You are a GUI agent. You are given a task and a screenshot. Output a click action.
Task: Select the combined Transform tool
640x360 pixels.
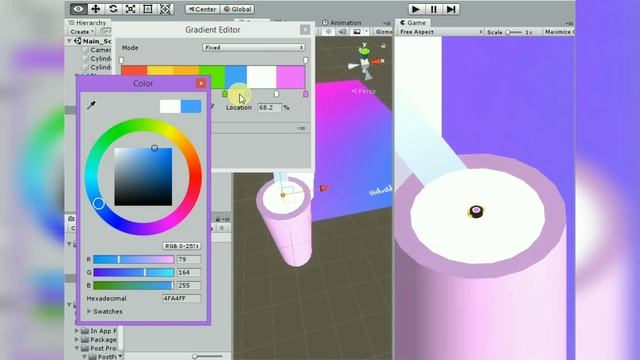click(x=165, y=9)
